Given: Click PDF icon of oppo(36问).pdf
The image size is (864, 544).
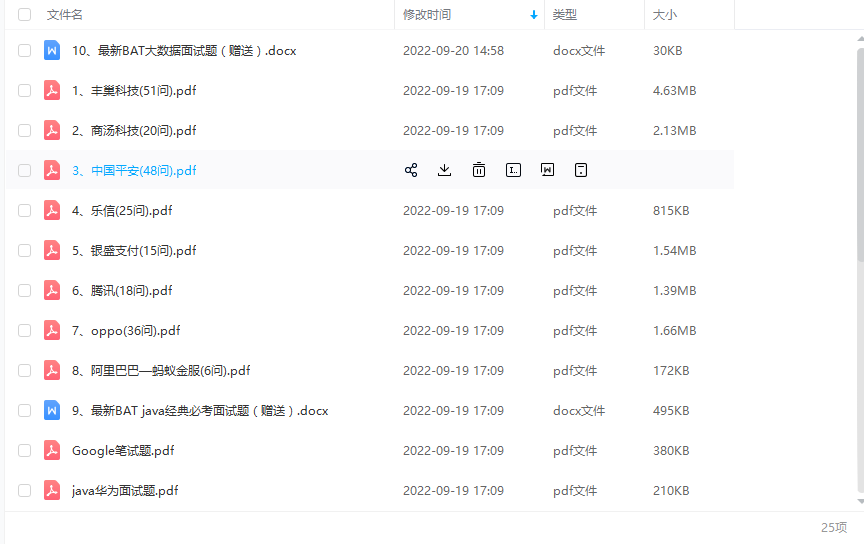Looking at the screenshot, I should point(52,331).
